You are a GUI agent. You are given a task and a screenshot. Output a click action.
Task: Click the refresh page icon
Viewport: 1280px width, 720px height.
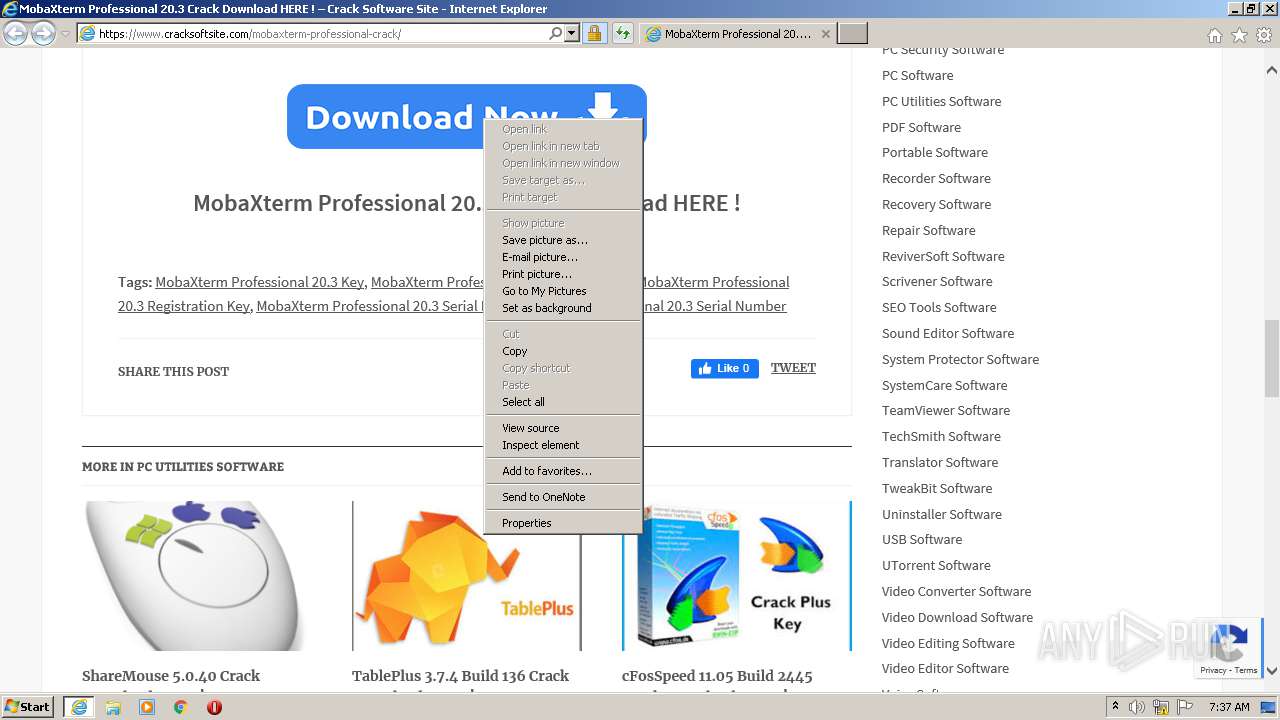click(x=623, y=34)
